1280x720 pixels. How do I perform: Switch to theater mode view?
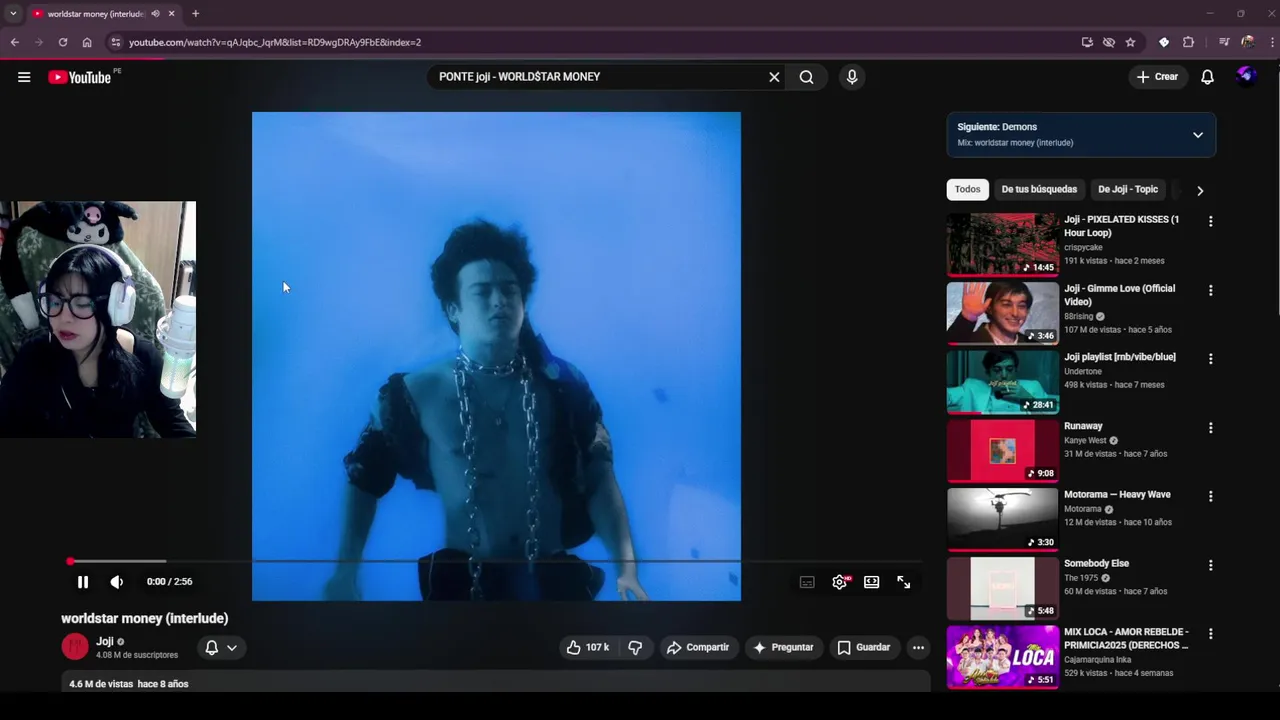(x=872, y=582)
